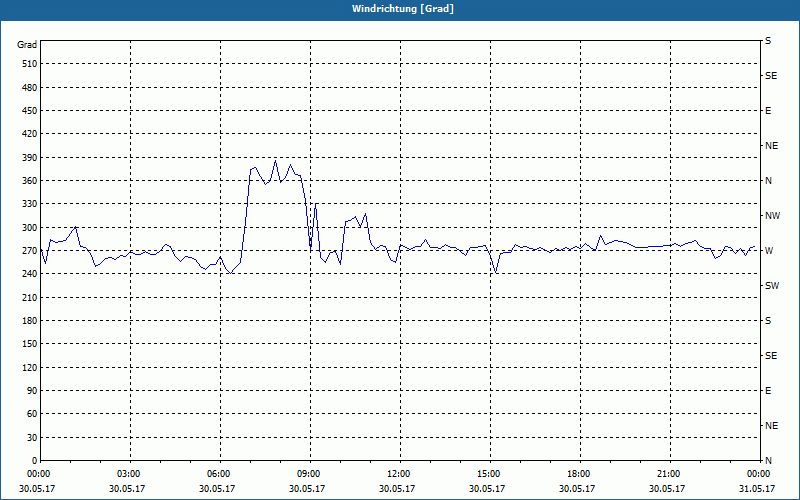Select the "Grad" axis unit label
800x500 pixels.
(x=27, y=45)
